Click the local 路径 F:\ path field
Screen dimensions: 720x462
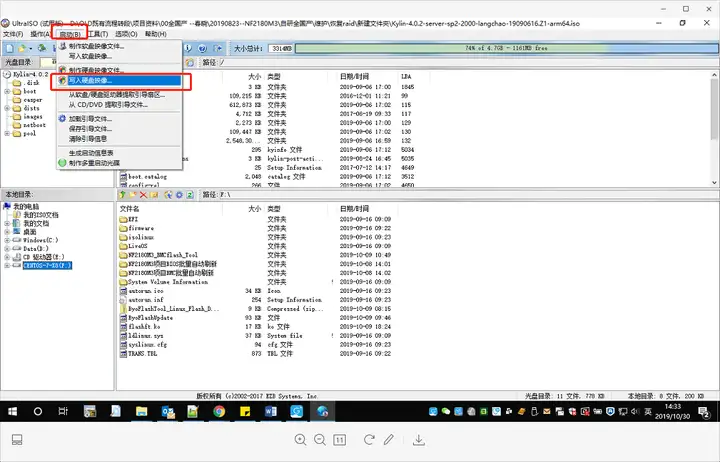tap(467, 195)
